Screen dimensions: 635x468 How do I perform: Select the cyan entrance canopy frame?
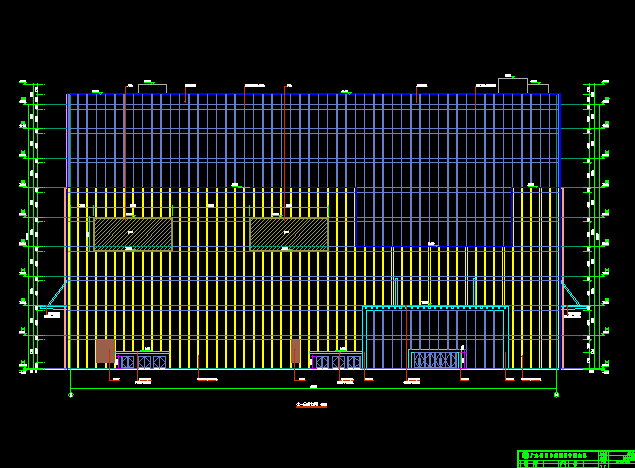[436, 308]
